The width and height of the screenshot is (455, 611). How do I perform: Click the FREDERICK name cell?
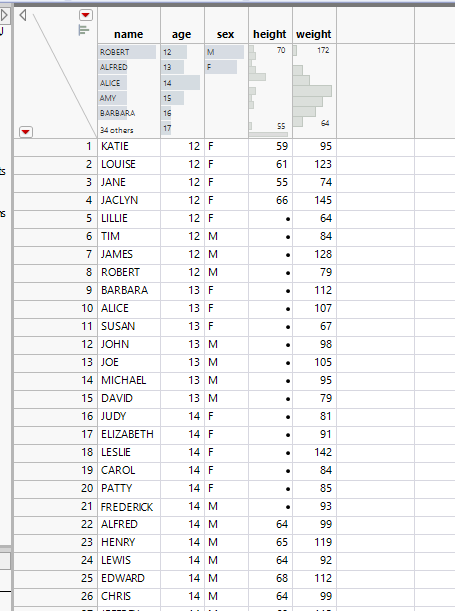pos(129,506)
